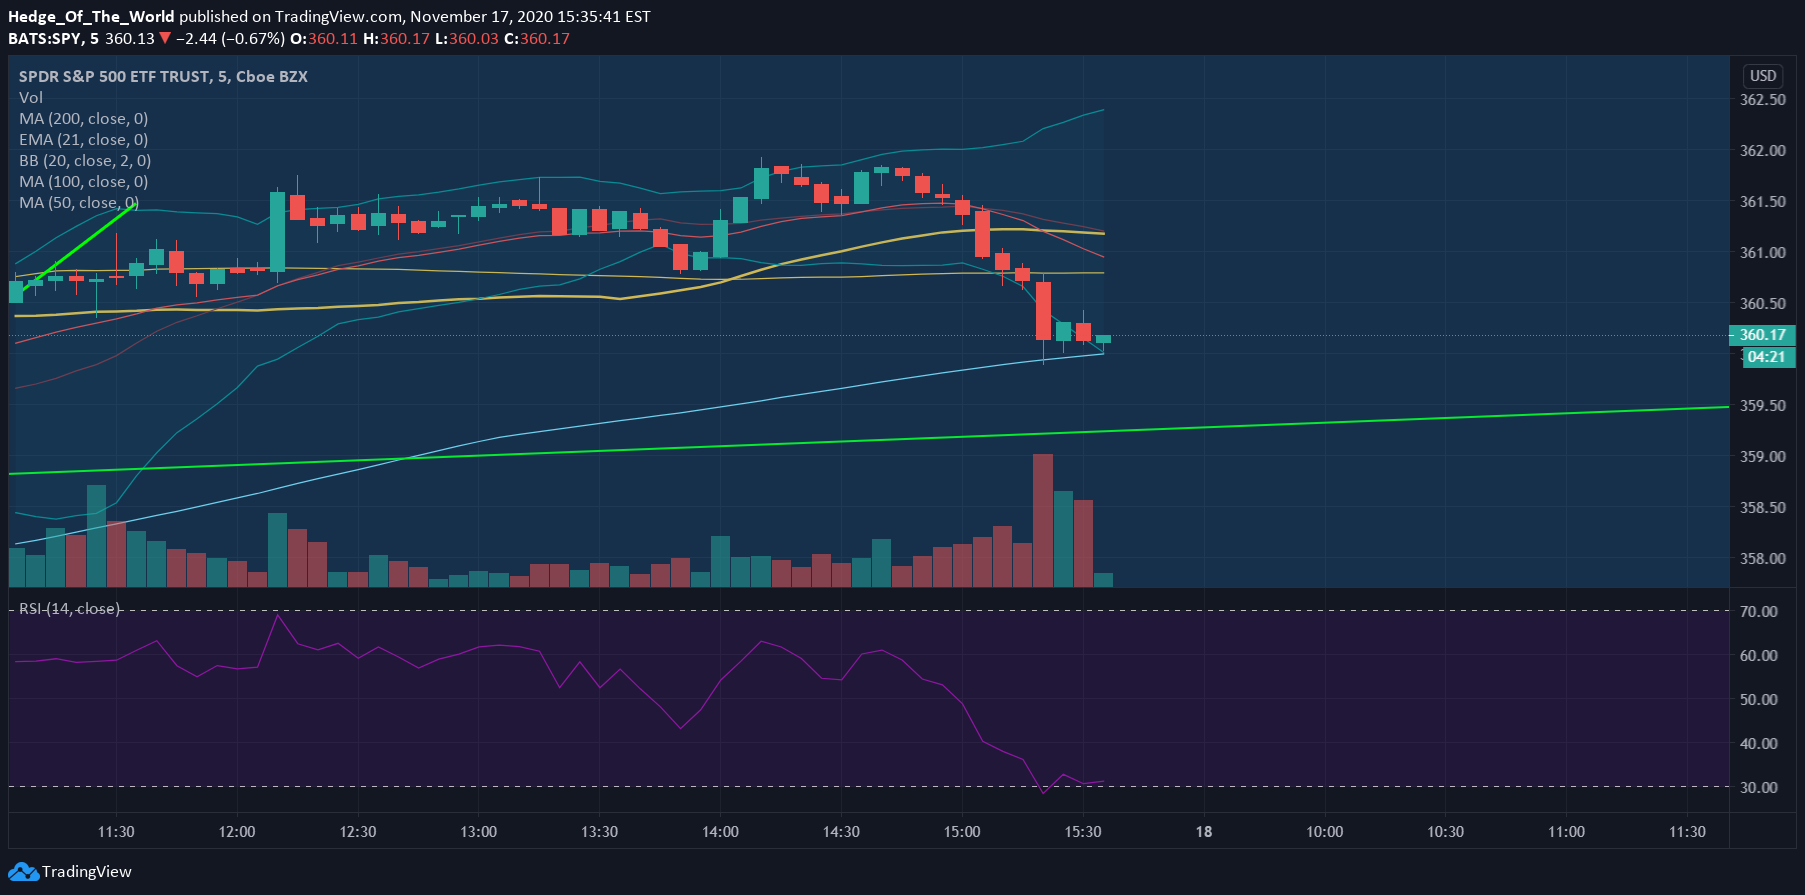The height and width of the screenshot is (895, 1805).
Task: Click the 358.00 price axis label
Action: (1763, 559)
